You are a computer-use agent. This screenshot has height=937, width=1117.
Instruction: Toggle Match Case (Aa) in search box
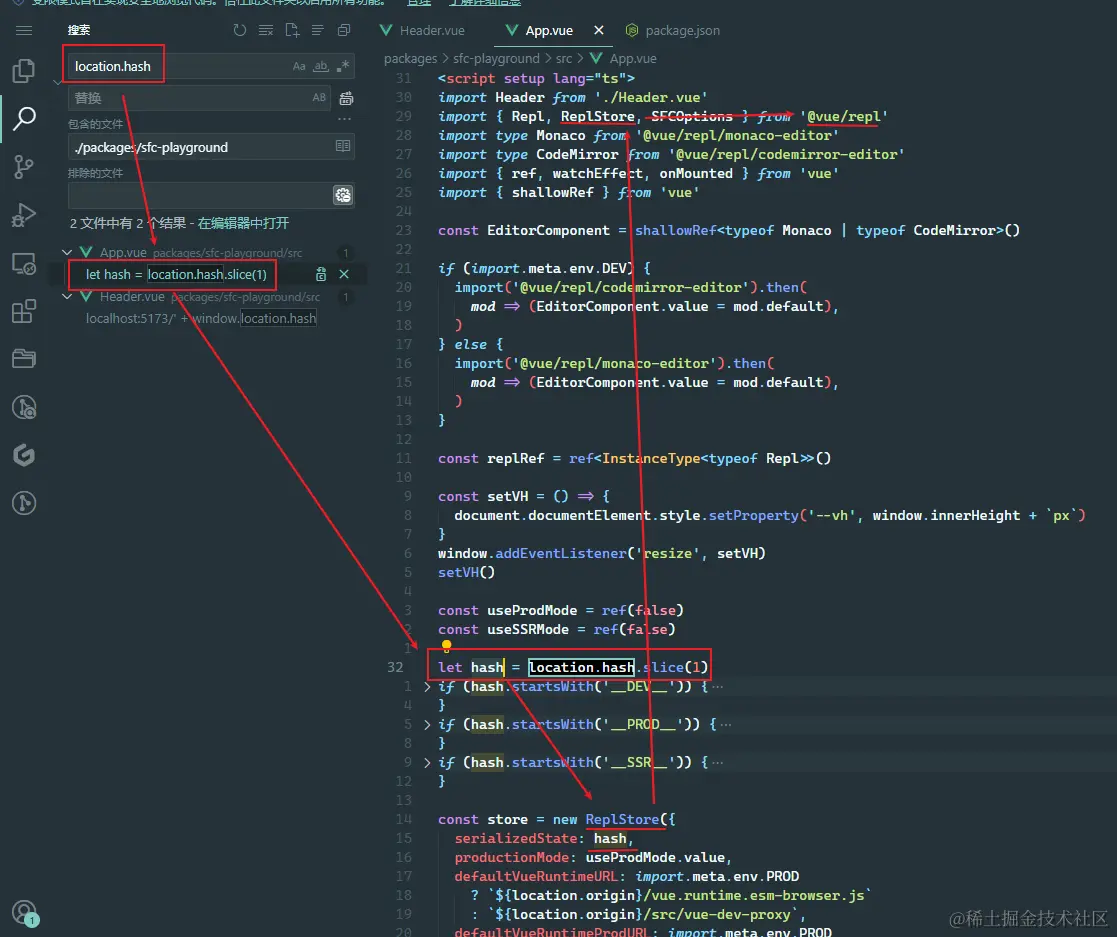(299, 66)
